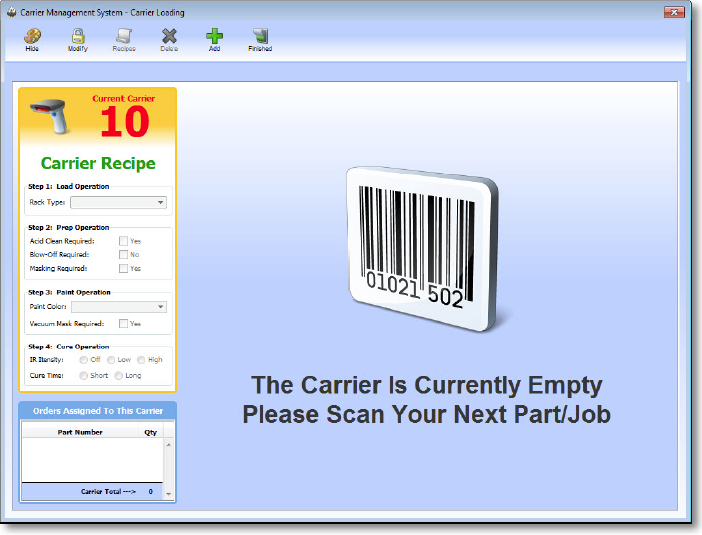
Task: Select Cure Time Short radio button
Action: pyautogui.click(x=83, y=375)
